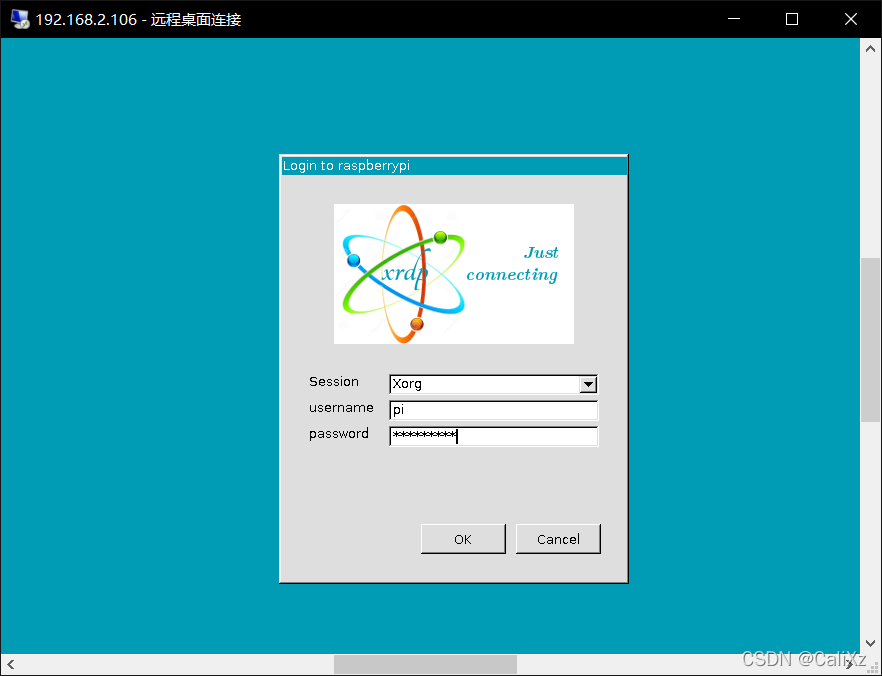The height and width of the screenshot is (676, 882).
Task: Click the 'Login to raspberrypi' dialog title
Action: [346, 166]
